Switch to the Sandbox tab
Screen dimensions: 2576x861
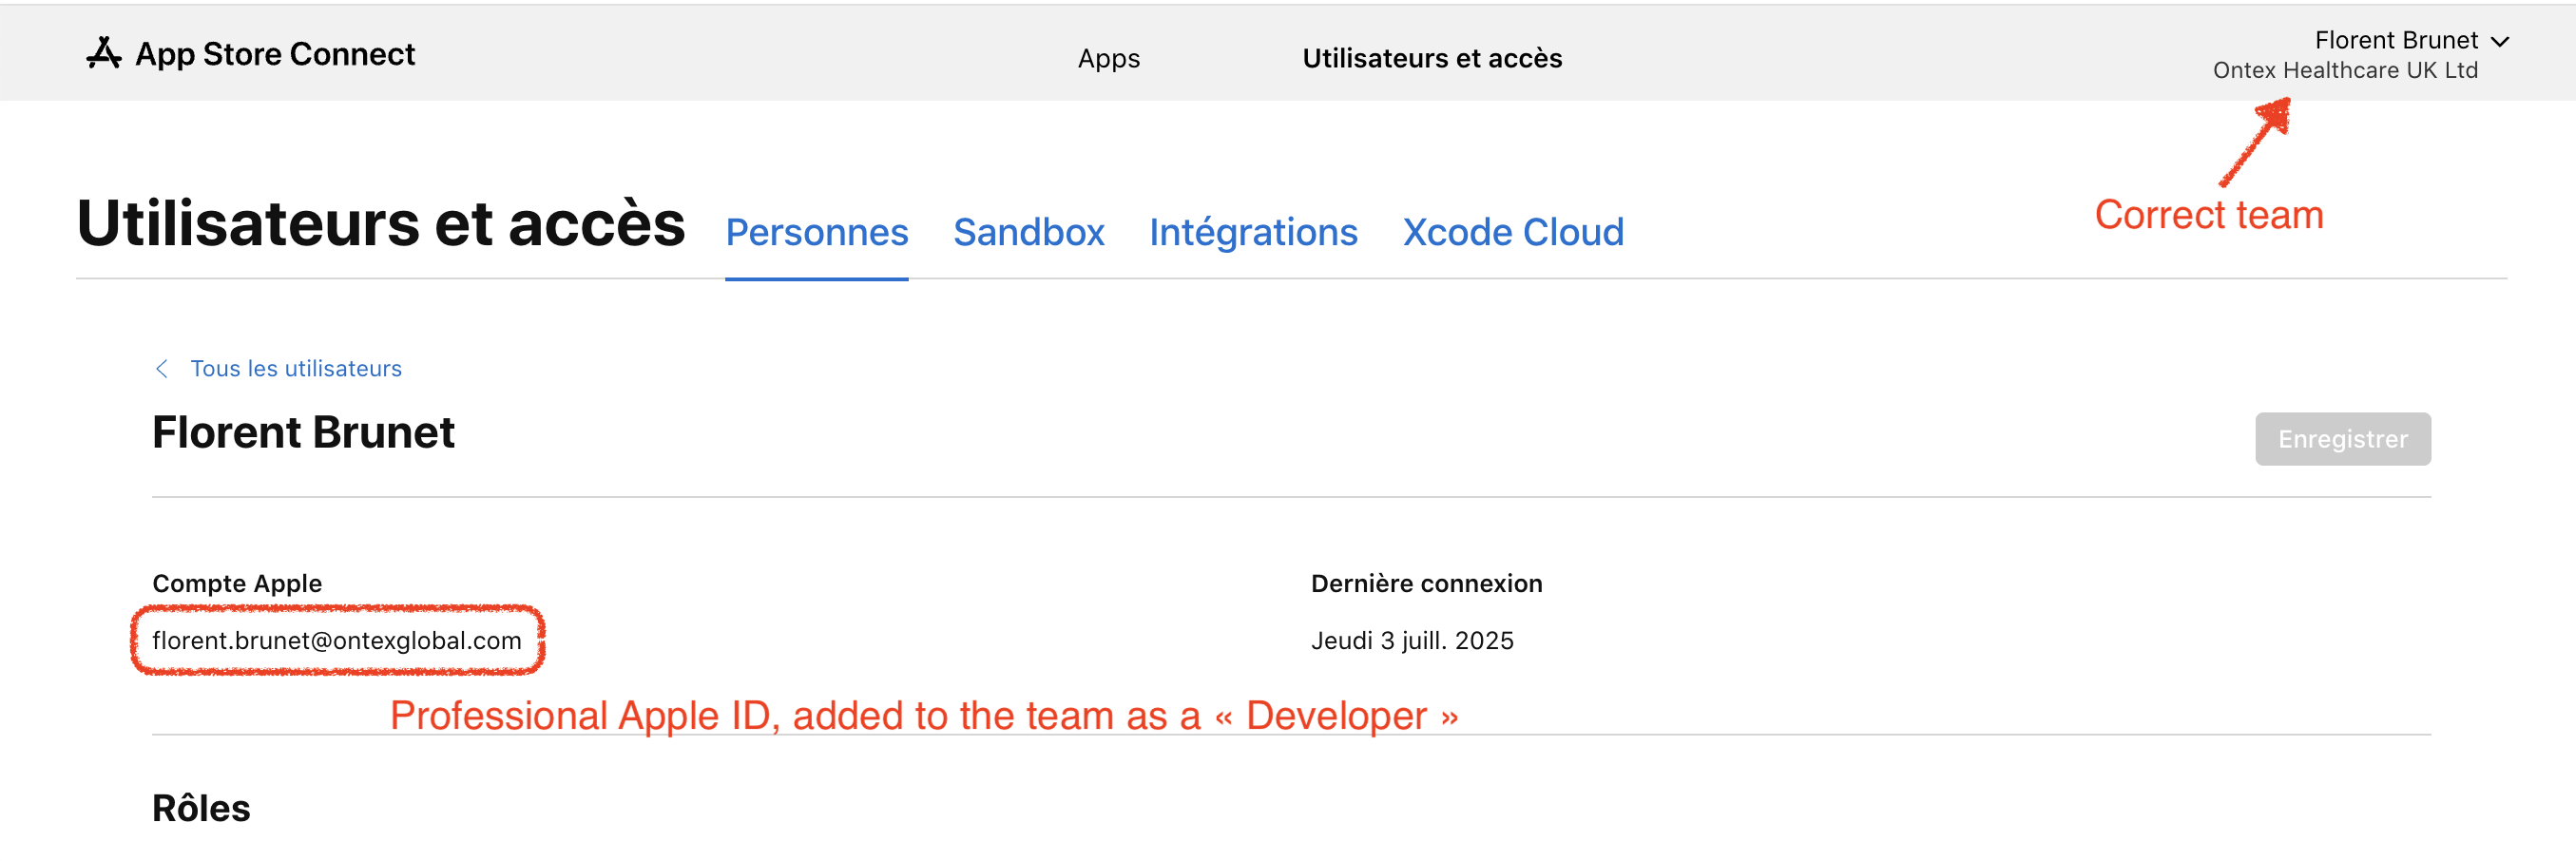pos(1028,232)
